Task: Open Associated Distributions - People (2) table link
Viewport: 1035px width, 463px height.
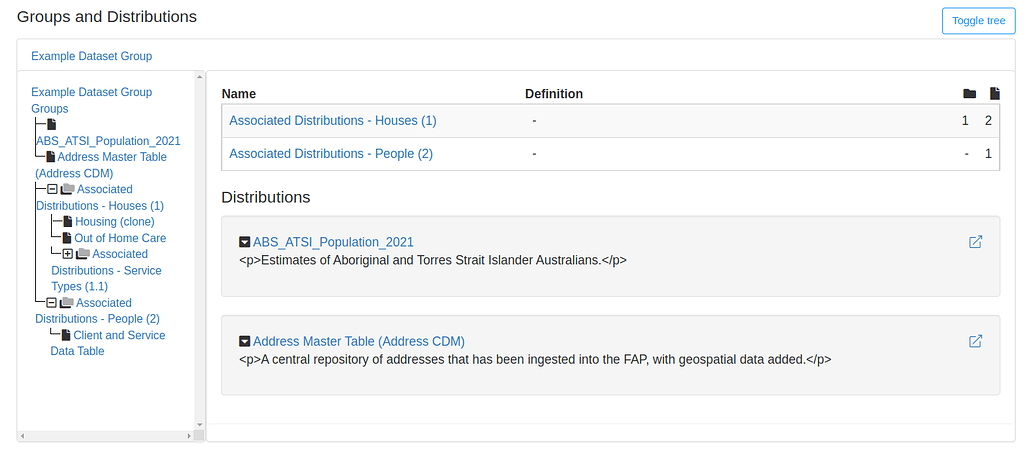Action: coord(331,154)
